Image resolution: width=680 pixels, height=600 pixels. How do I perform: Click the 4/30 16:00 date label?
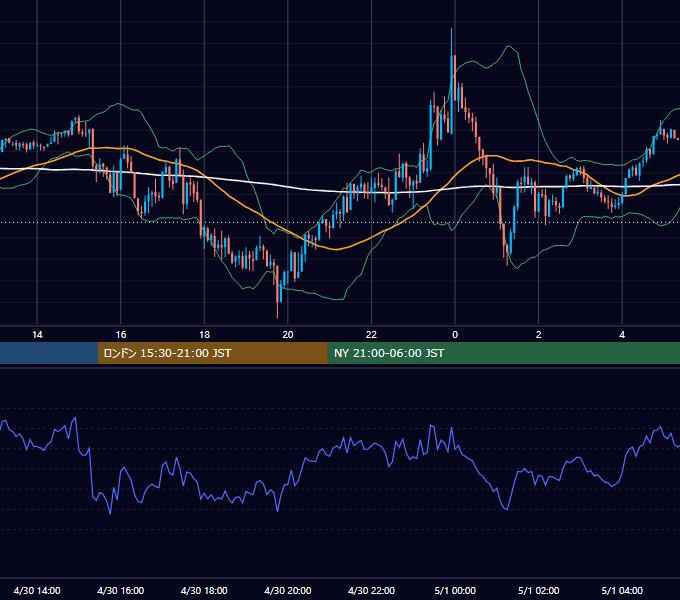click(121, 590)
